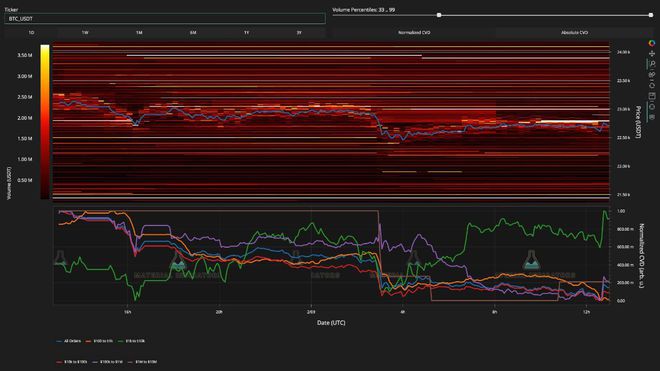The image size is (660, 371).
Task: Switch to Absolute CVD view
Action: (574, 32)
